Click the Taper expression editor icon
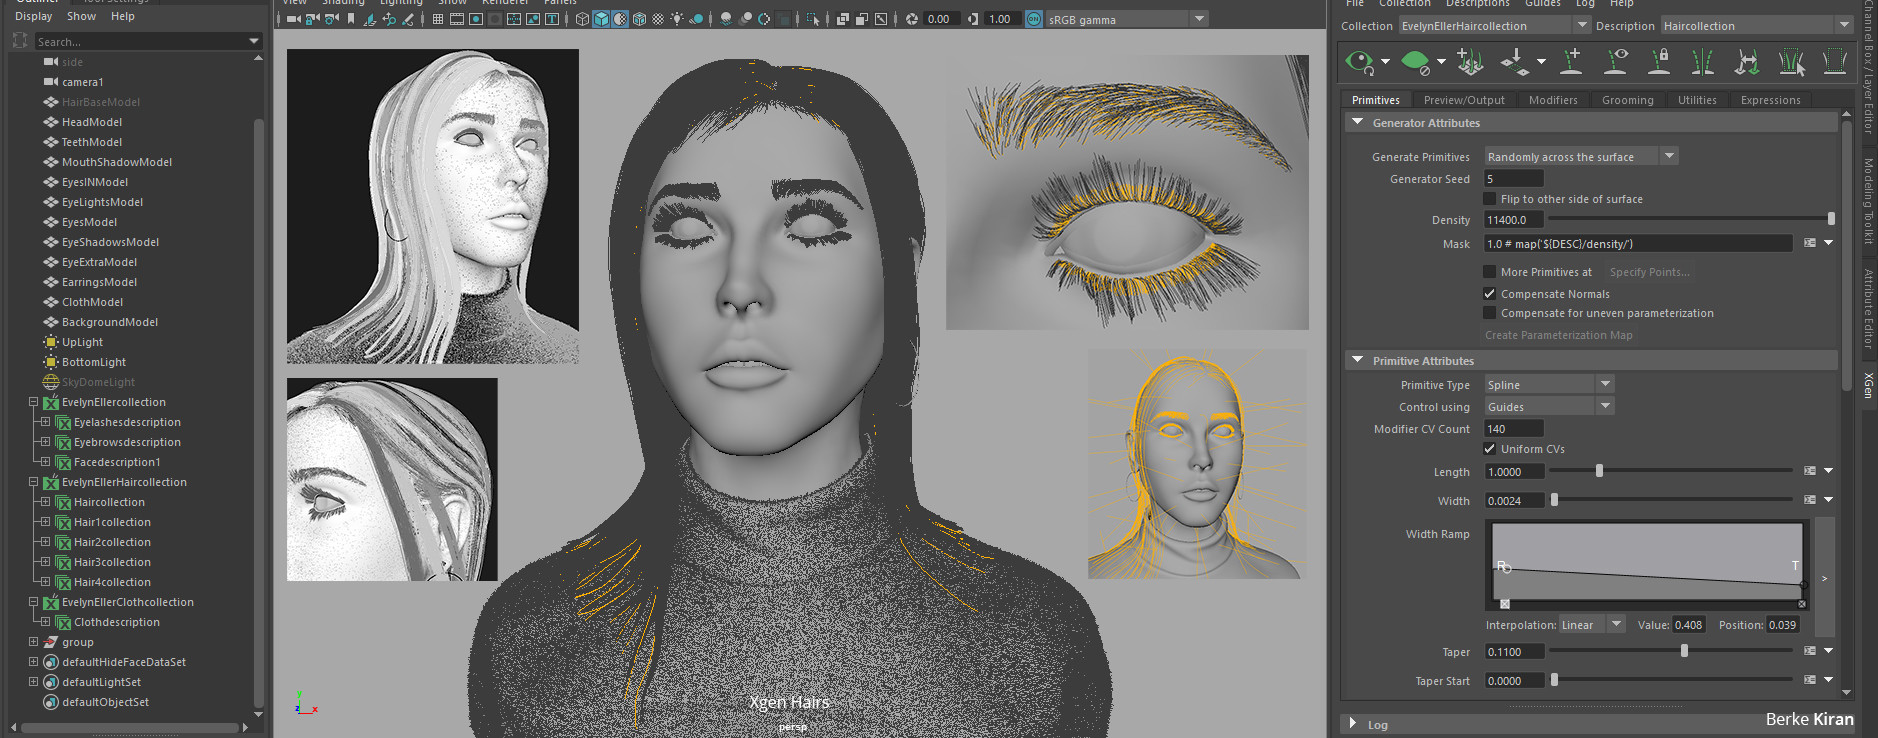The image size is (1878, 738). pos(1810,651)
